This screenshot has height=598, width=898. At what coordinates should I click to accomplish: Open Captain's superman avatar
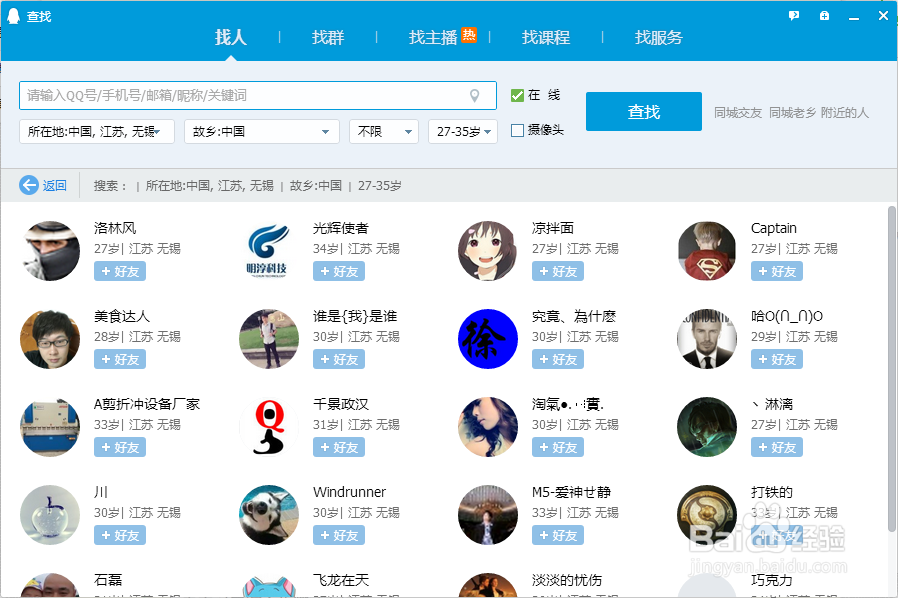(x=707, y=251)
